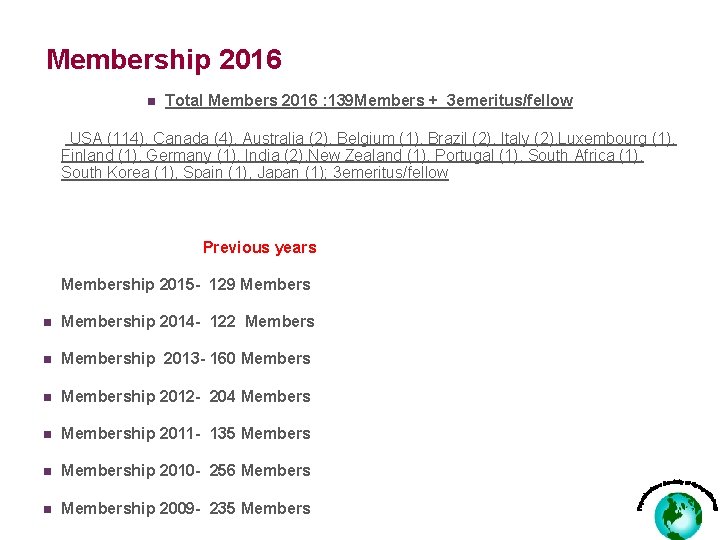Click the New Zealand (1) entry
Viewport: 720px width, 540px height.
tap(367, 155)
